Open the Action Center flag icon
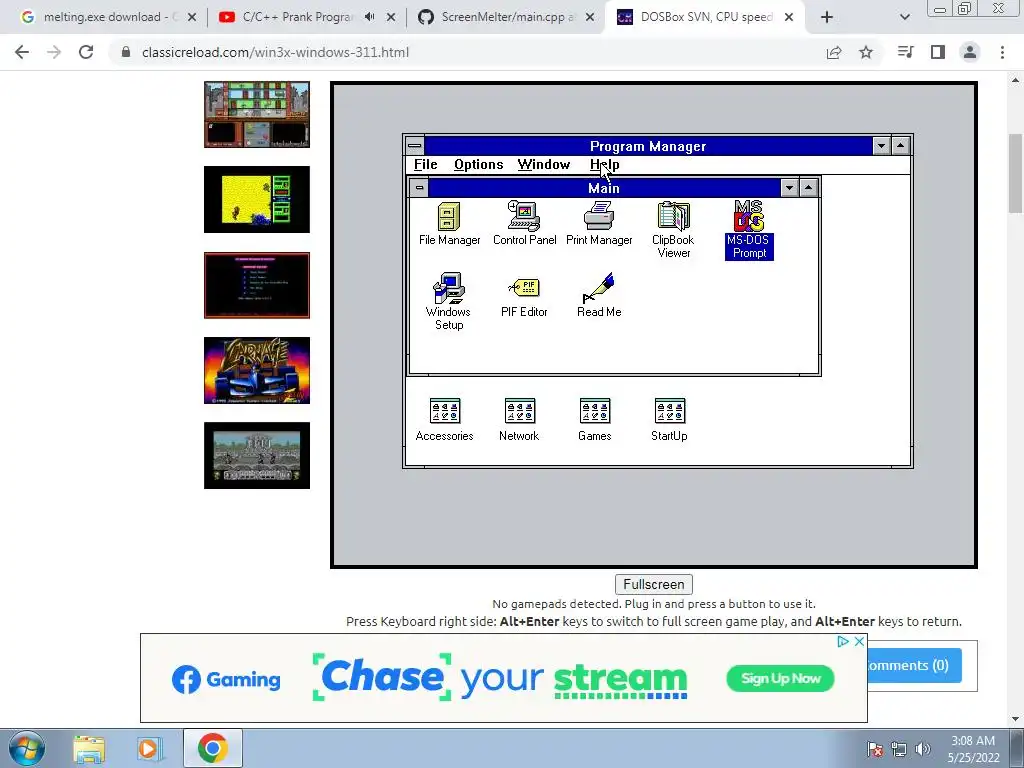Viewport: 1024px width, 768px height. coord(875,749)
